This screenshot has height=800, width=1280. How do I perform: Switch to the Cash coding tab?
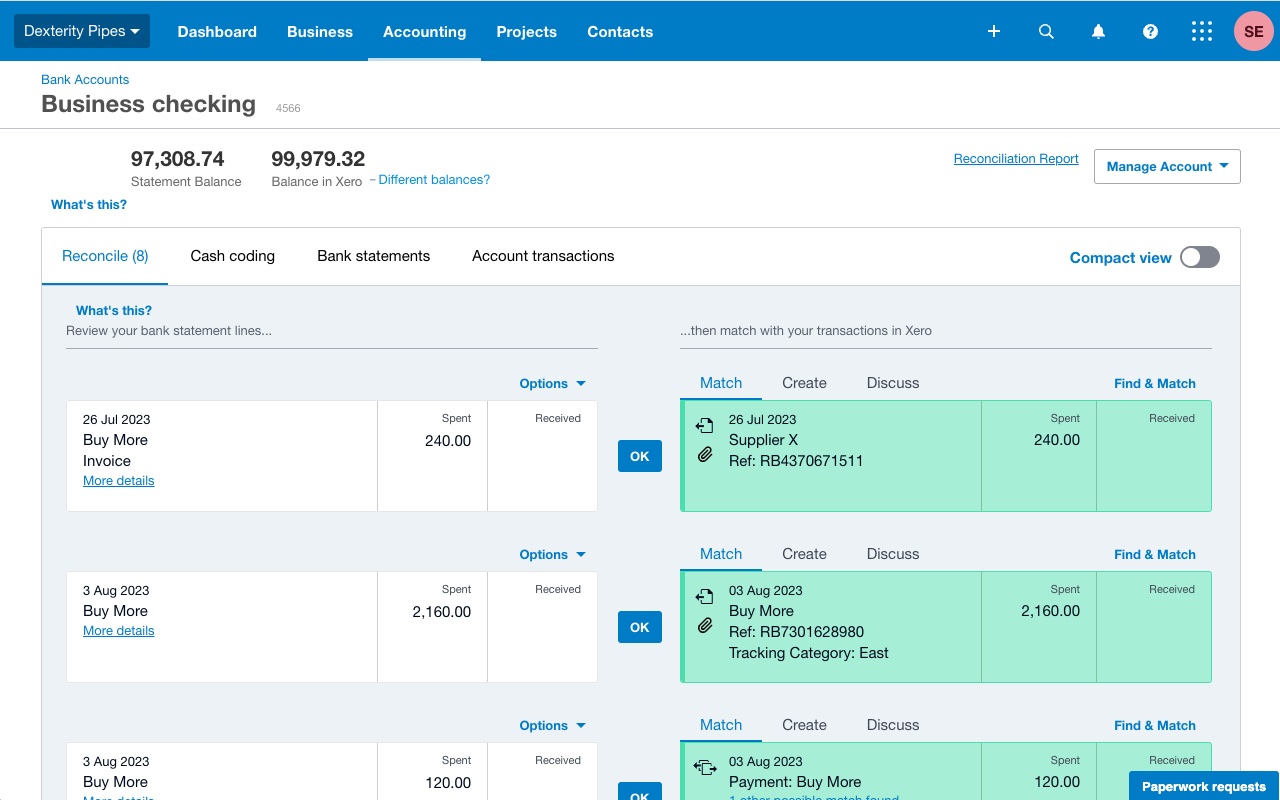(x=233, y=256)
